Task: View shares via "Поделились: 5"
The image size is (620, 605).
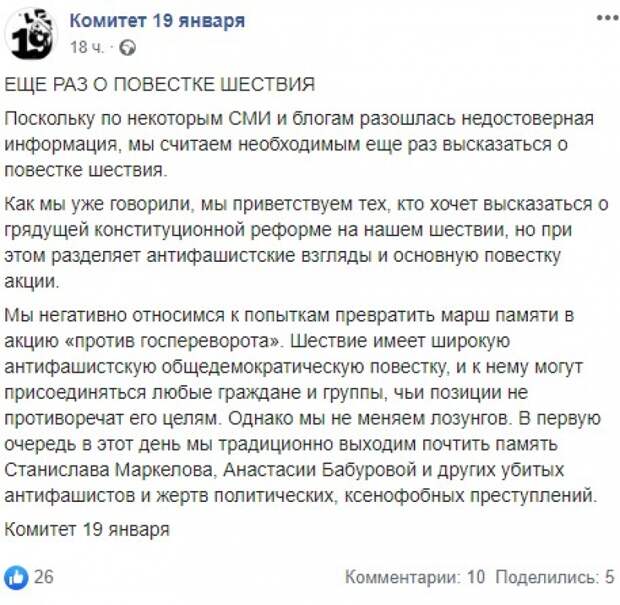Action: [554, 577]
